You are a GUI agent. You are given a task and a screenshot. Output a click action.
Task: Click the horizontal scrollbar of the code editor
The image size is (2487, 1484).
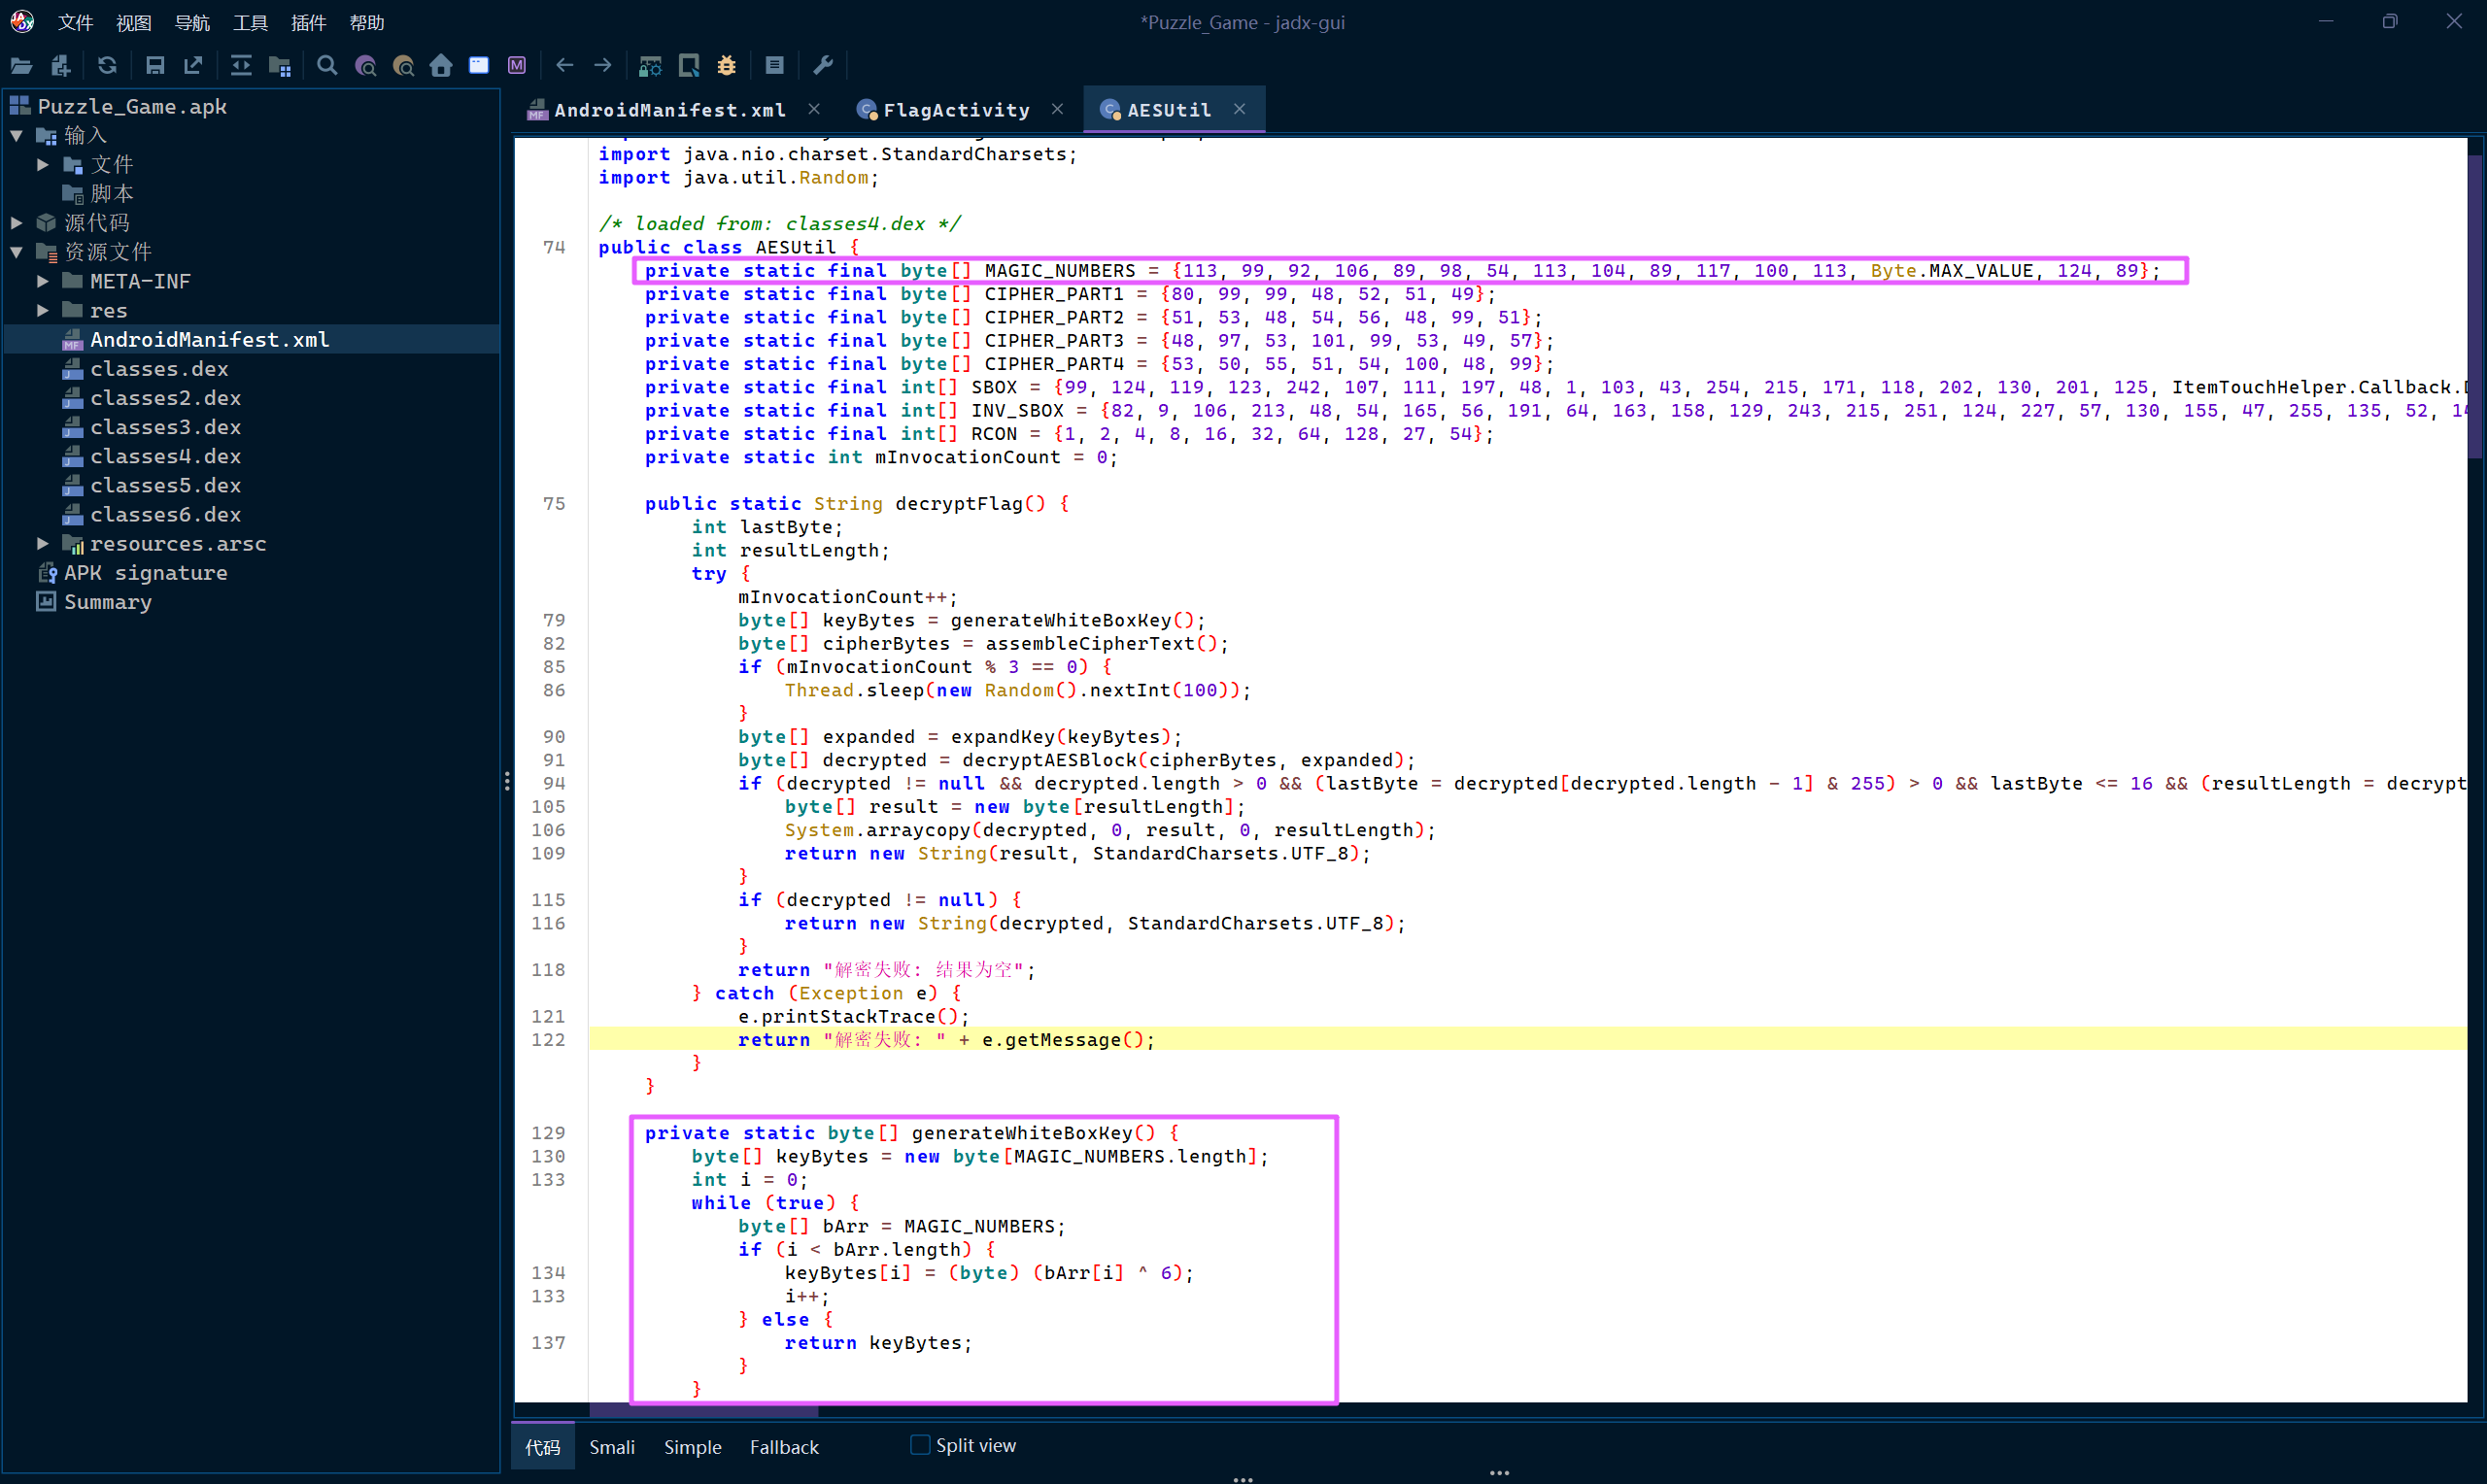tap(703, 1410)
